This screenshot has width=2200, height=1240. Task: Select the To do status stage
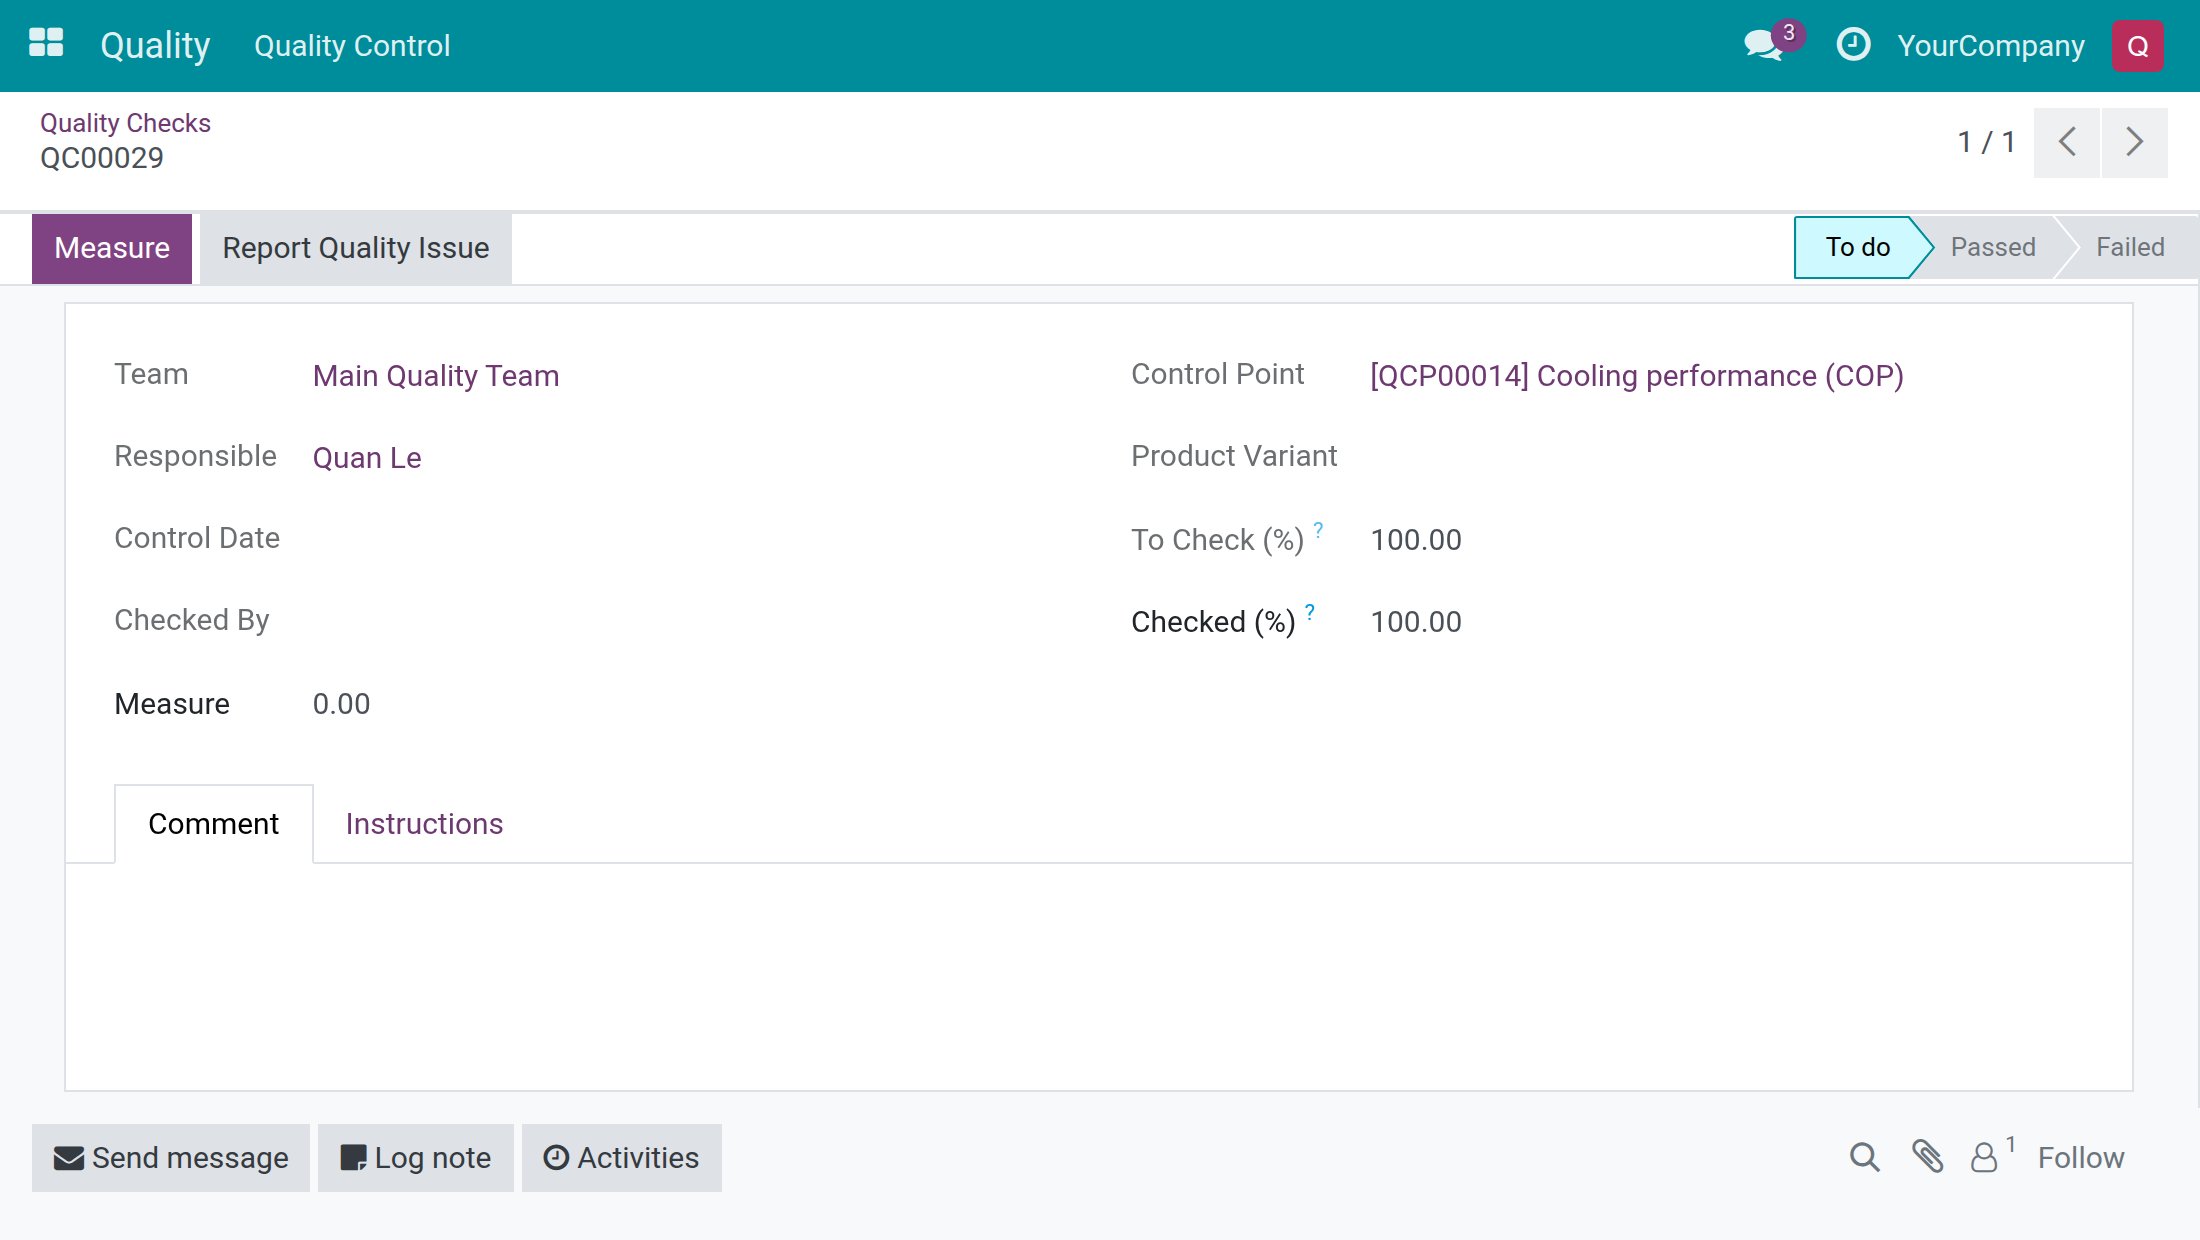pos(1857,247)
